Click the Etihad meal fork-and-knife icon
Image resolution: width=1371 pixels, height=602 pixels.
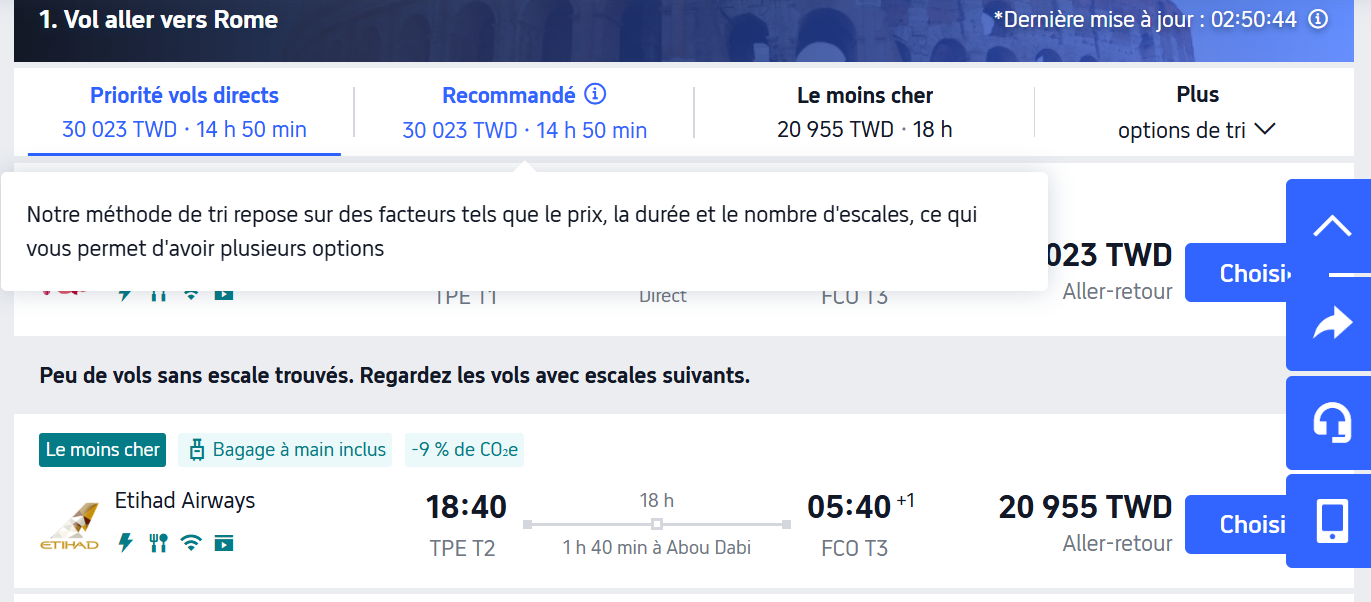coord(157,543)
